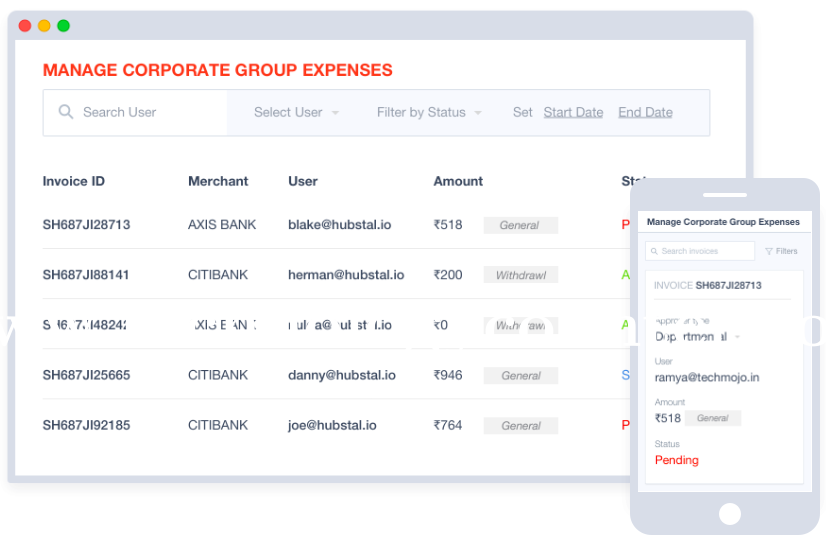Click user herman@hubstal.io
The image size is (826, 543).
point(346,275)
